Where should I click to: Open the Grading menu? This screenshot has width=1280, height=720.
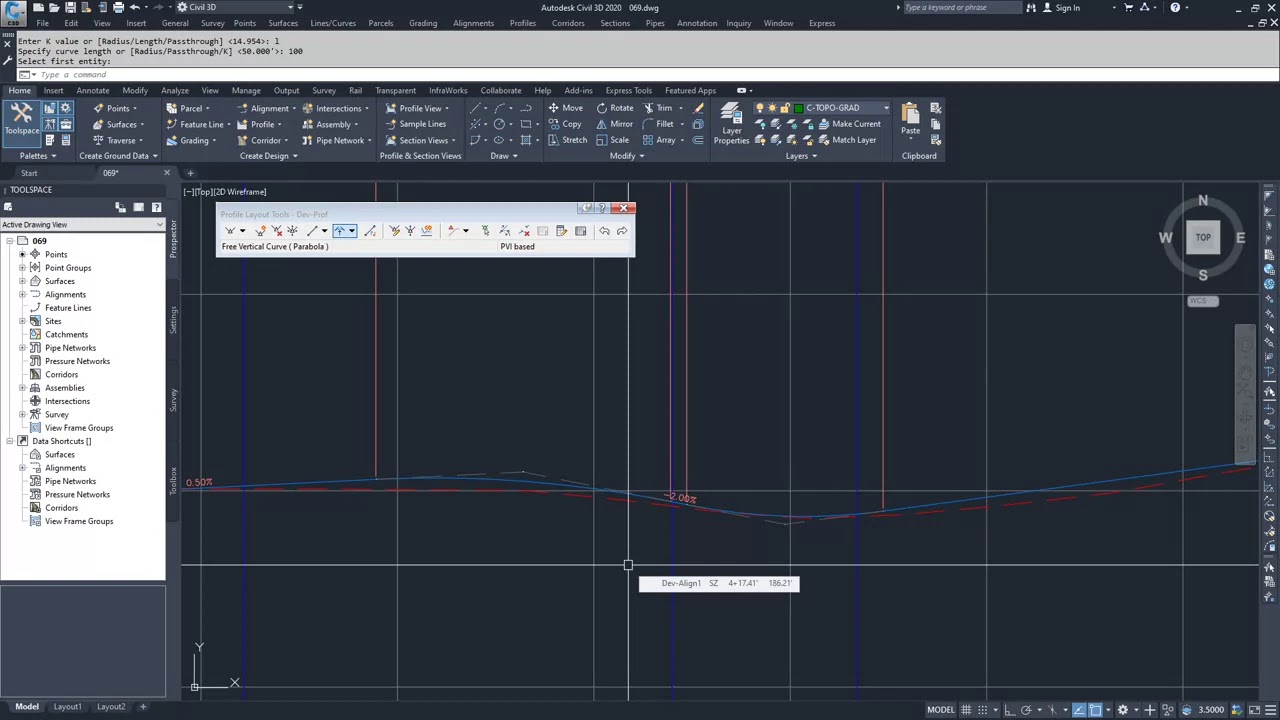click(423, 23)
